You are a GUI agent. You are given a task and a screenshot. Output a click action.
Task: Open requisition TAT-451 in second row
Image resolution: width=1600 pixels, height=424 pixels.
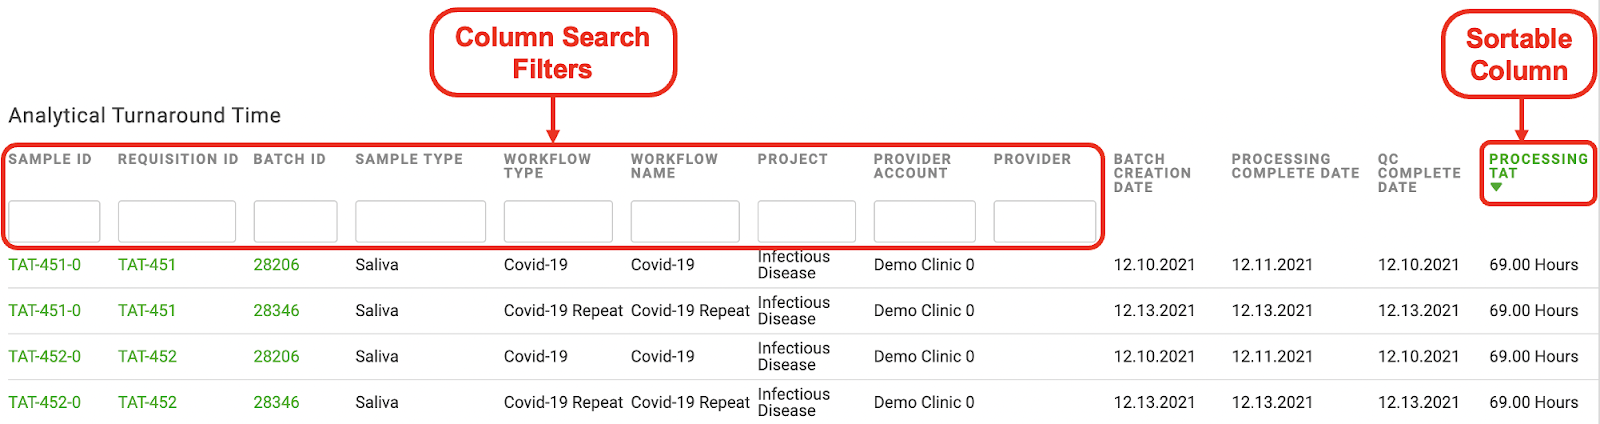(147, 311)
